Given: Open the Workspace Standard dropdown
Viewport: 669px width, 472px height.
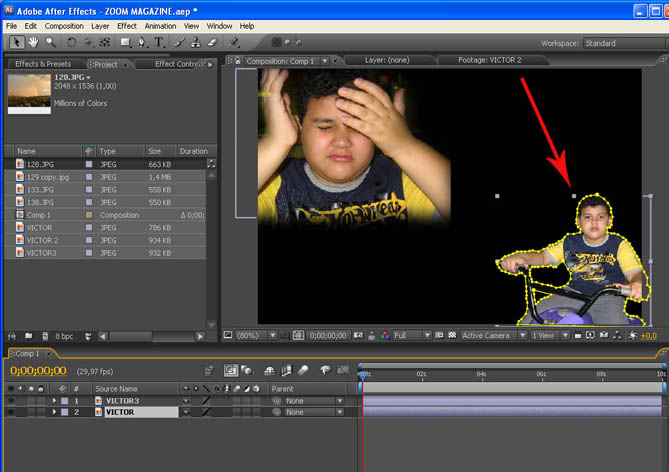Looking at the screenshot, I should point(622,43).
